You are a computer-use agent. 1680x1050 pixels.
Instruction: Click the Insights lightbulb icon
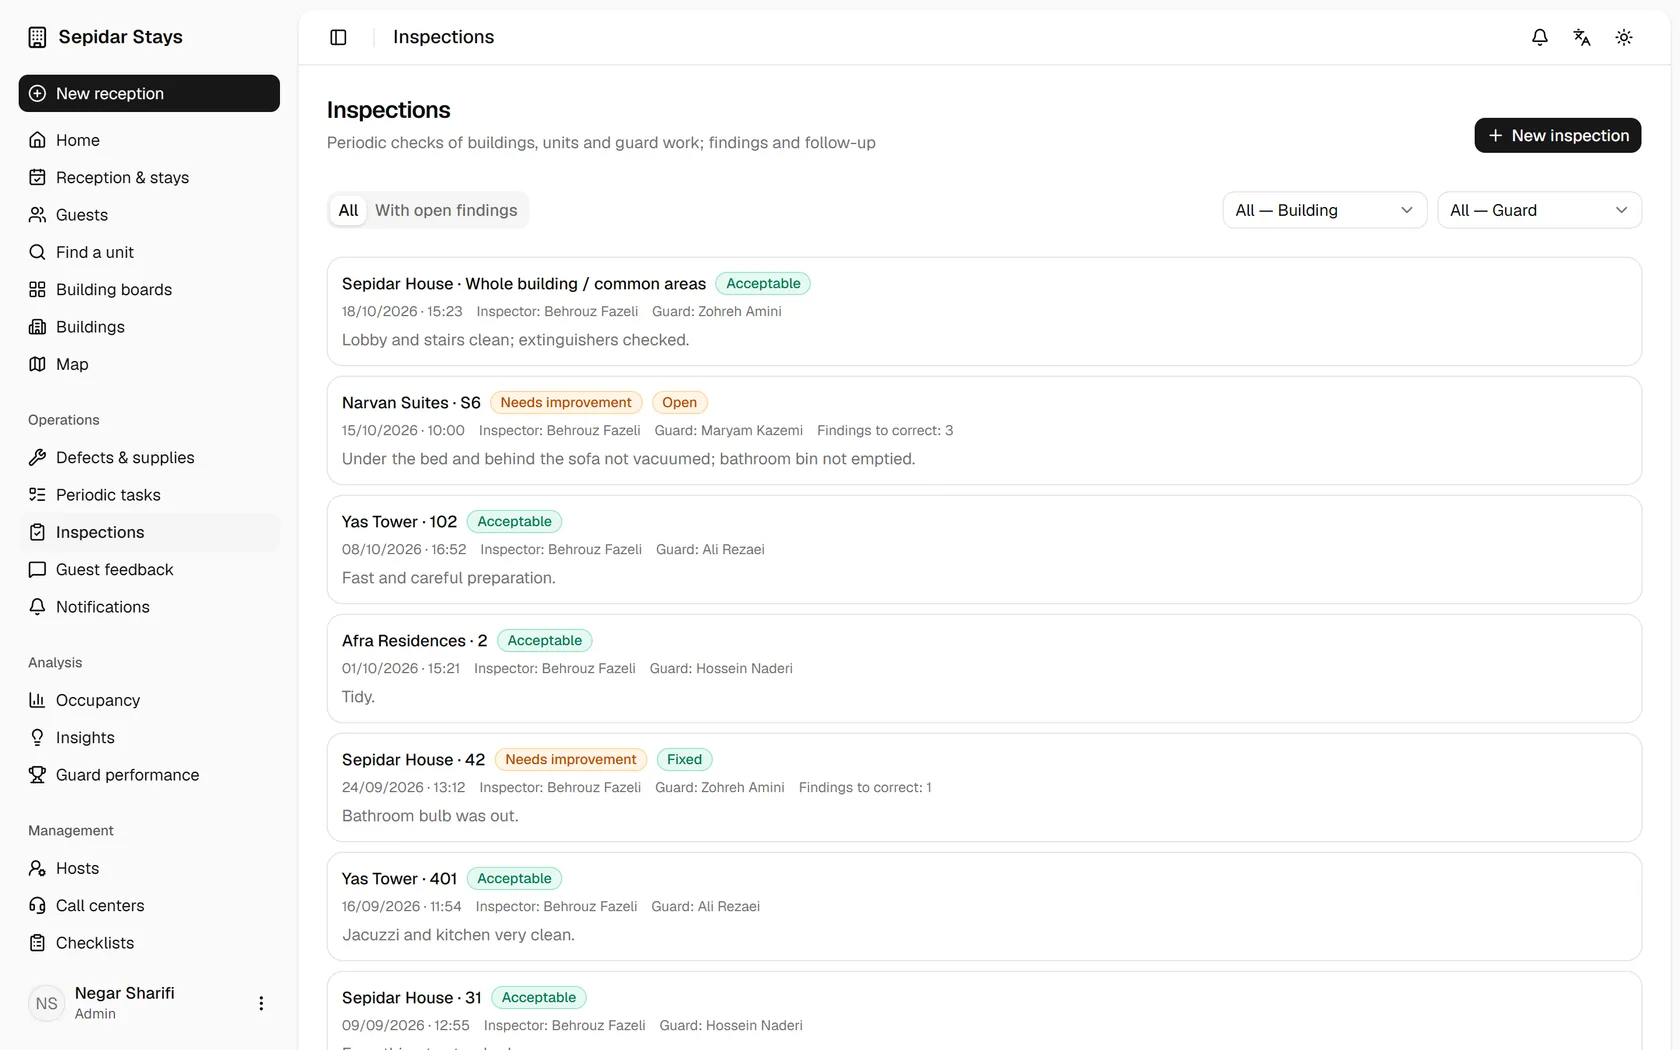[x=37, y=737]
